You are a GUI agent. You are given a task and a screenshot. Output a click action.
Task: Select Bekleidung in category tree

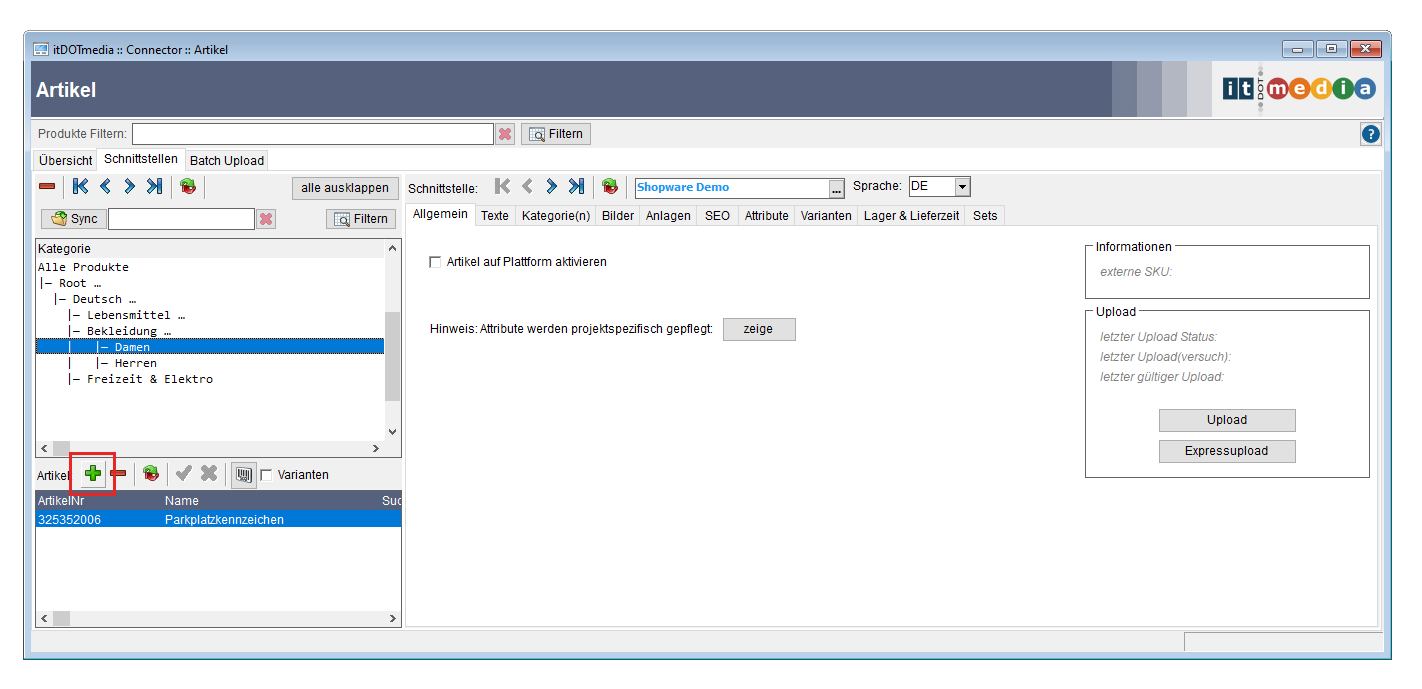[x=128, y=331]
